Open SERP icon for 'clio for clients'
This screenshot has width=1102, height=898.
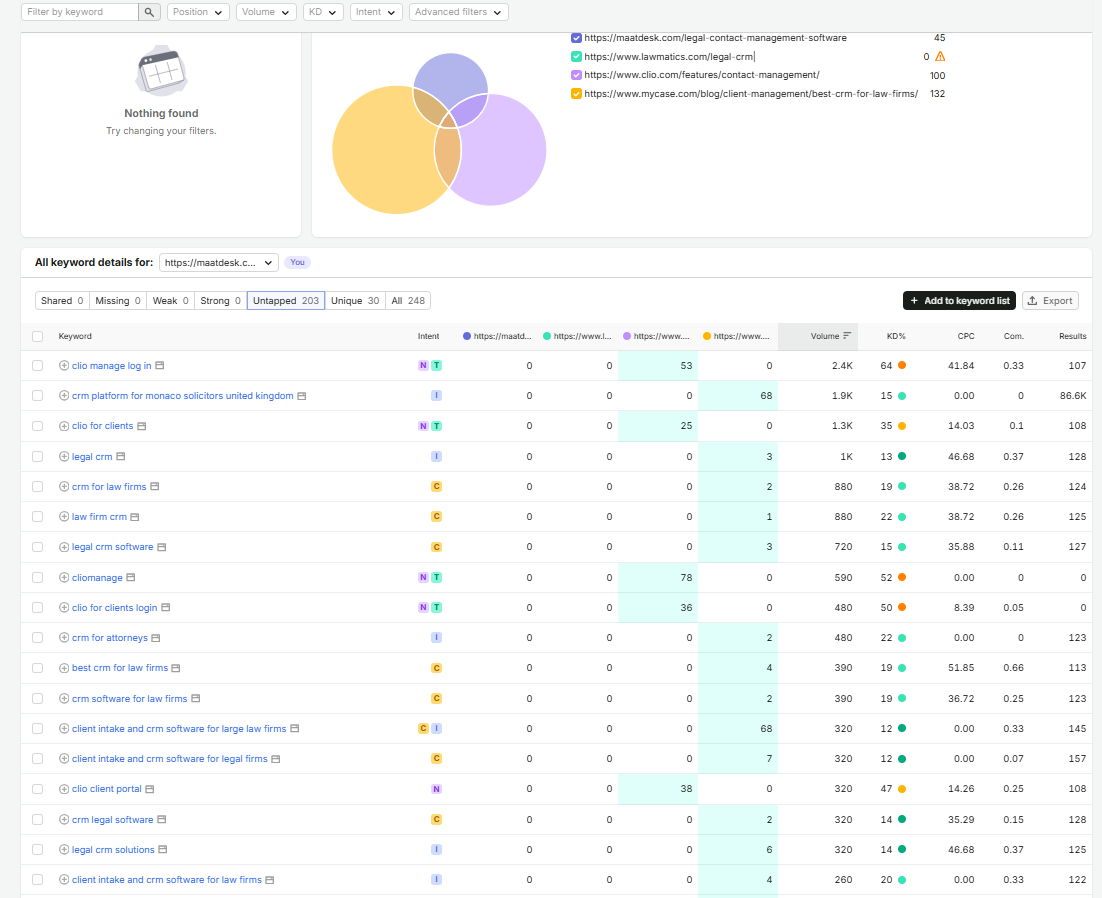tap(141, 426)
